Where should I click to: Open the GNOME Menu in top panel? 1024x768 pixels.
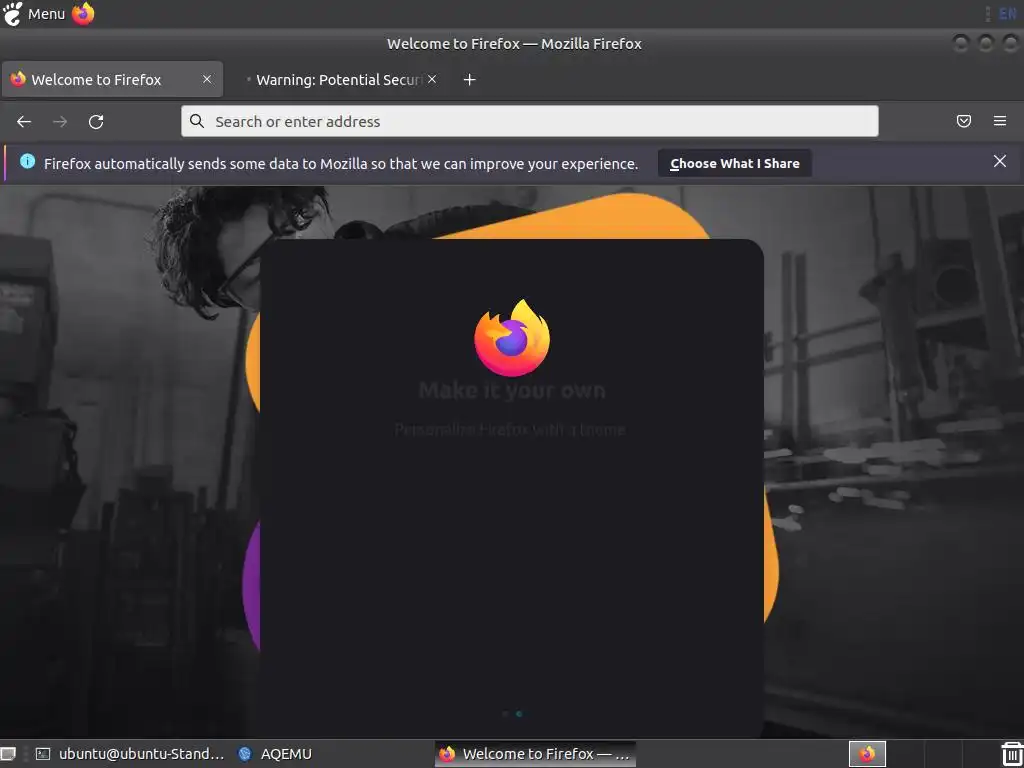pyautogui.click(x=34, y=14)
